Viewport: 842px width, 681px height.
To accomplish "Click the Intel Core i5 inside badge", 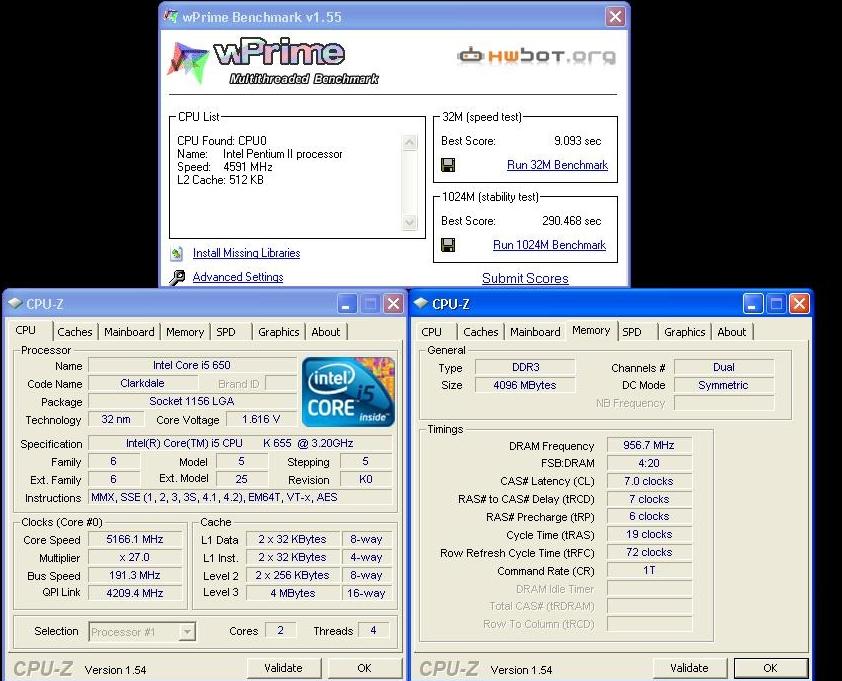I will coord(348,392).
